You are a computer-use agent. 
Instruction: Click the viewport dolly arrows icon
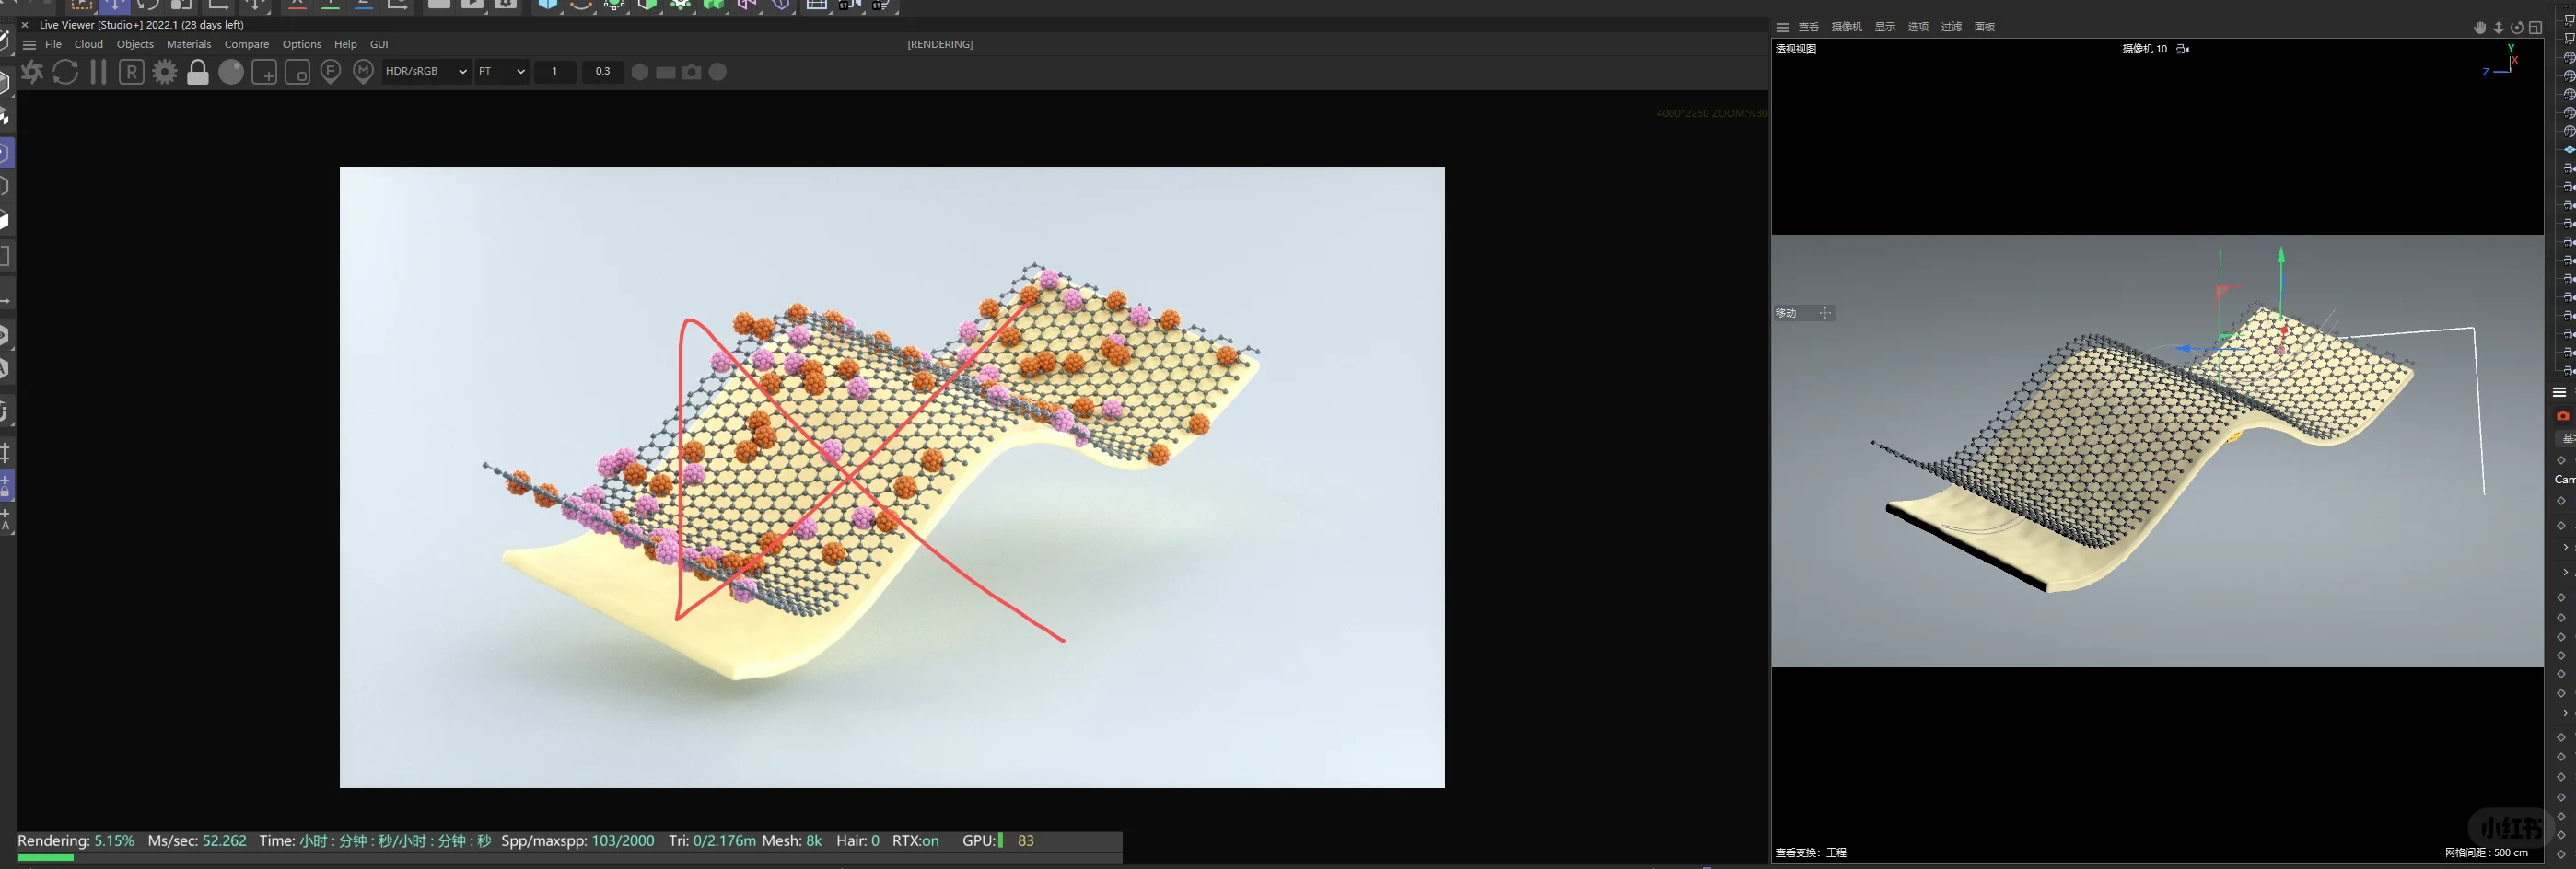click(2498, 28)
